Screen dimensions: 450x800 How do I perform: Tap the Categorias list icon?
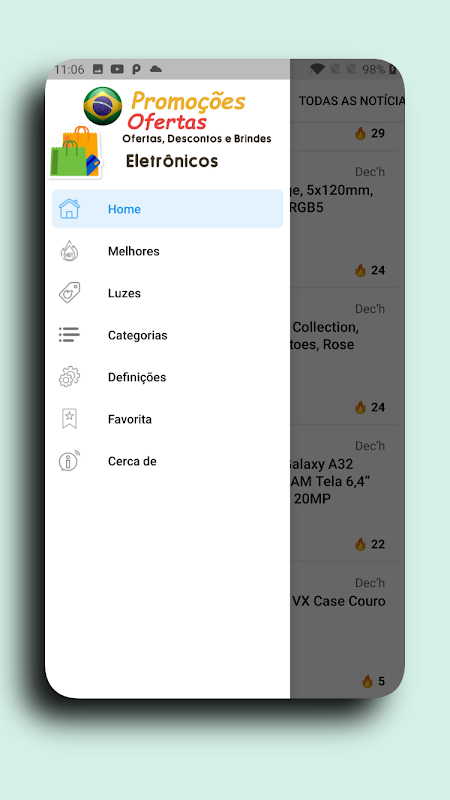coord(69,335)
